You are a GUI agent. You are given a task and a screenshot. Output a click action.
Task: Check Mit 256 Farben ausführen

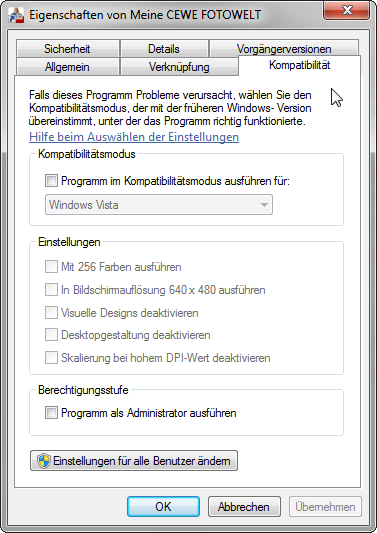(x=51, y=266)
